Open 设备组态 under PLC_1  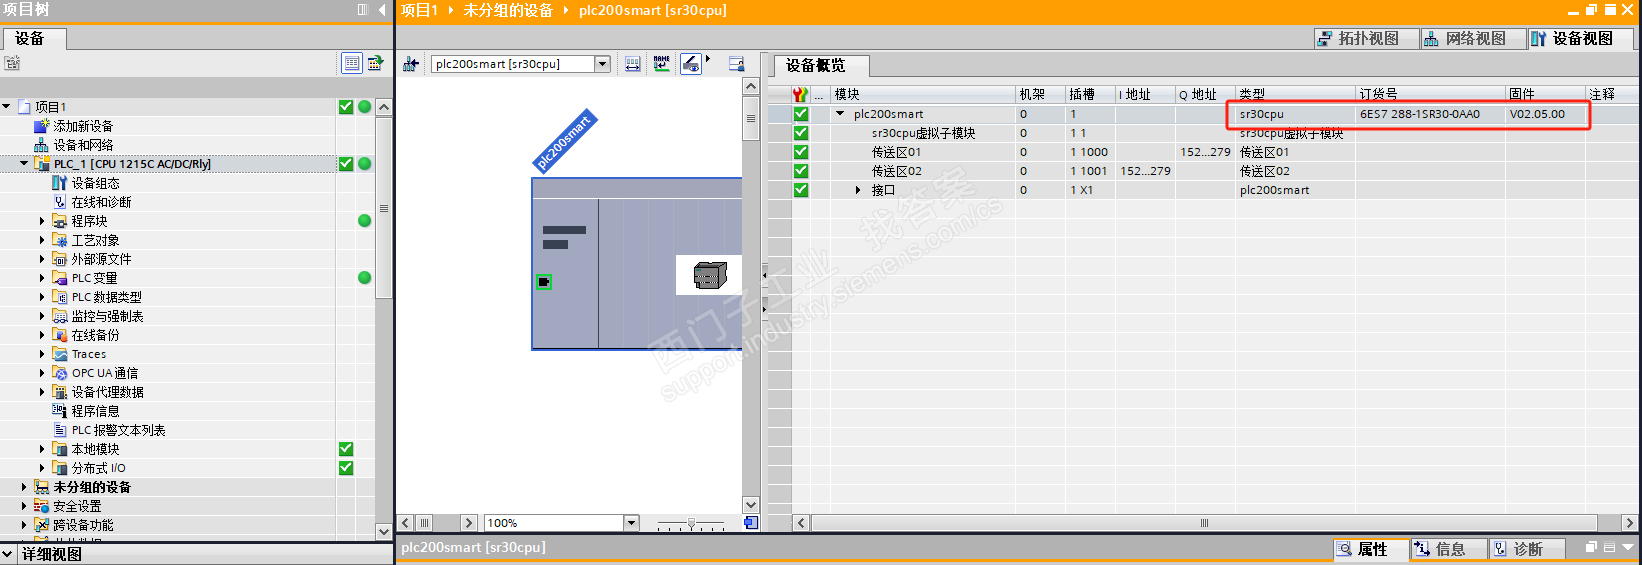(x=95, y=183)
